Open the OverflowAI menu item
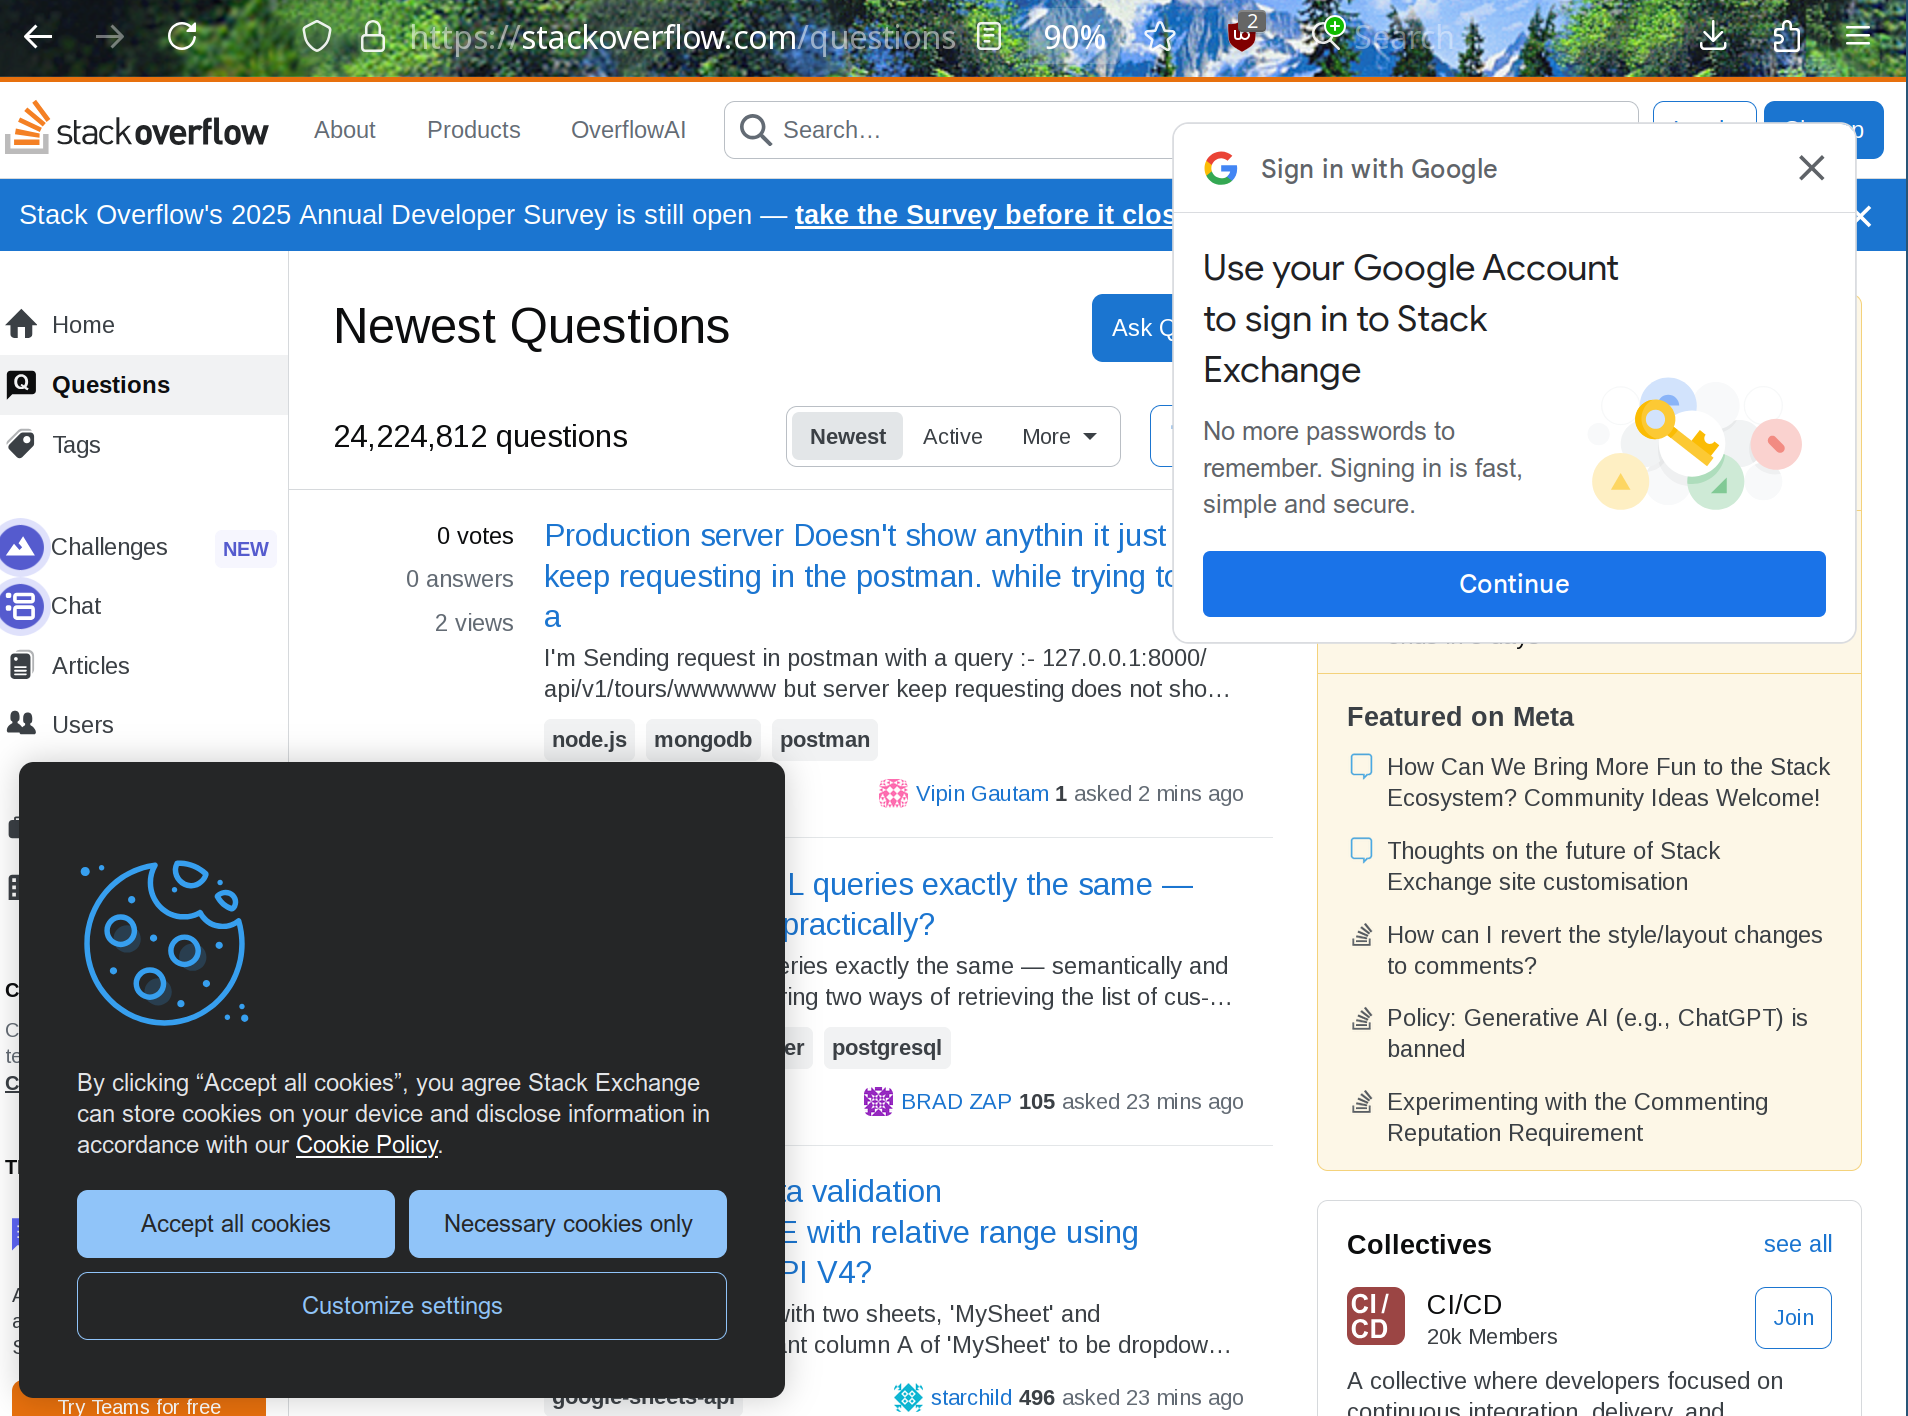This screenshot has height=1416, width=1908. [629, 130]
